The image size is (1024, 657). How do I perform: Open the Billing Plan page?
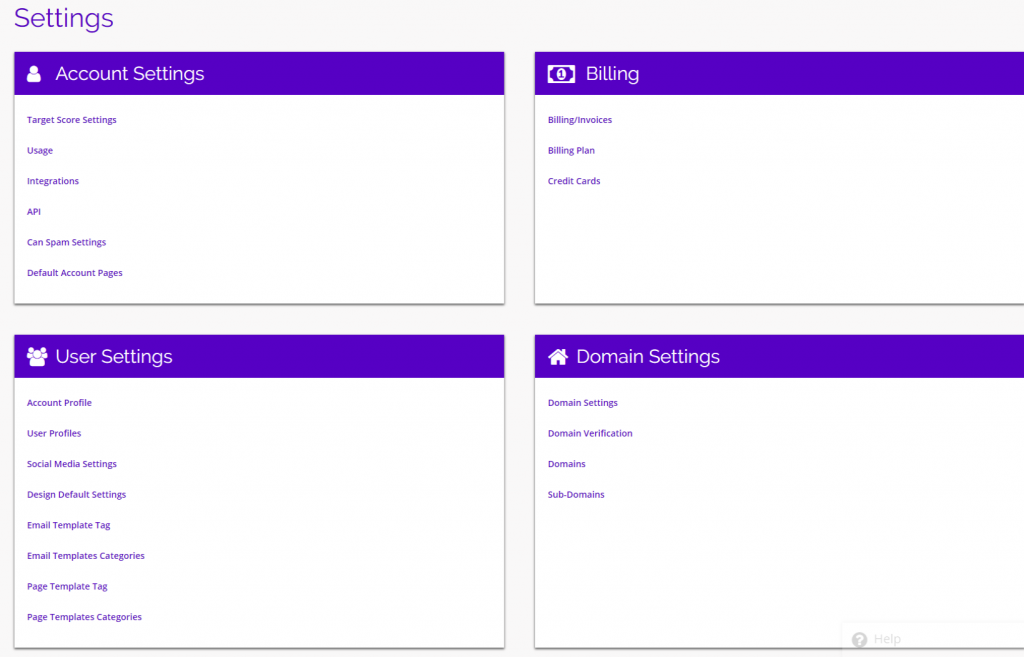(571, 150)
